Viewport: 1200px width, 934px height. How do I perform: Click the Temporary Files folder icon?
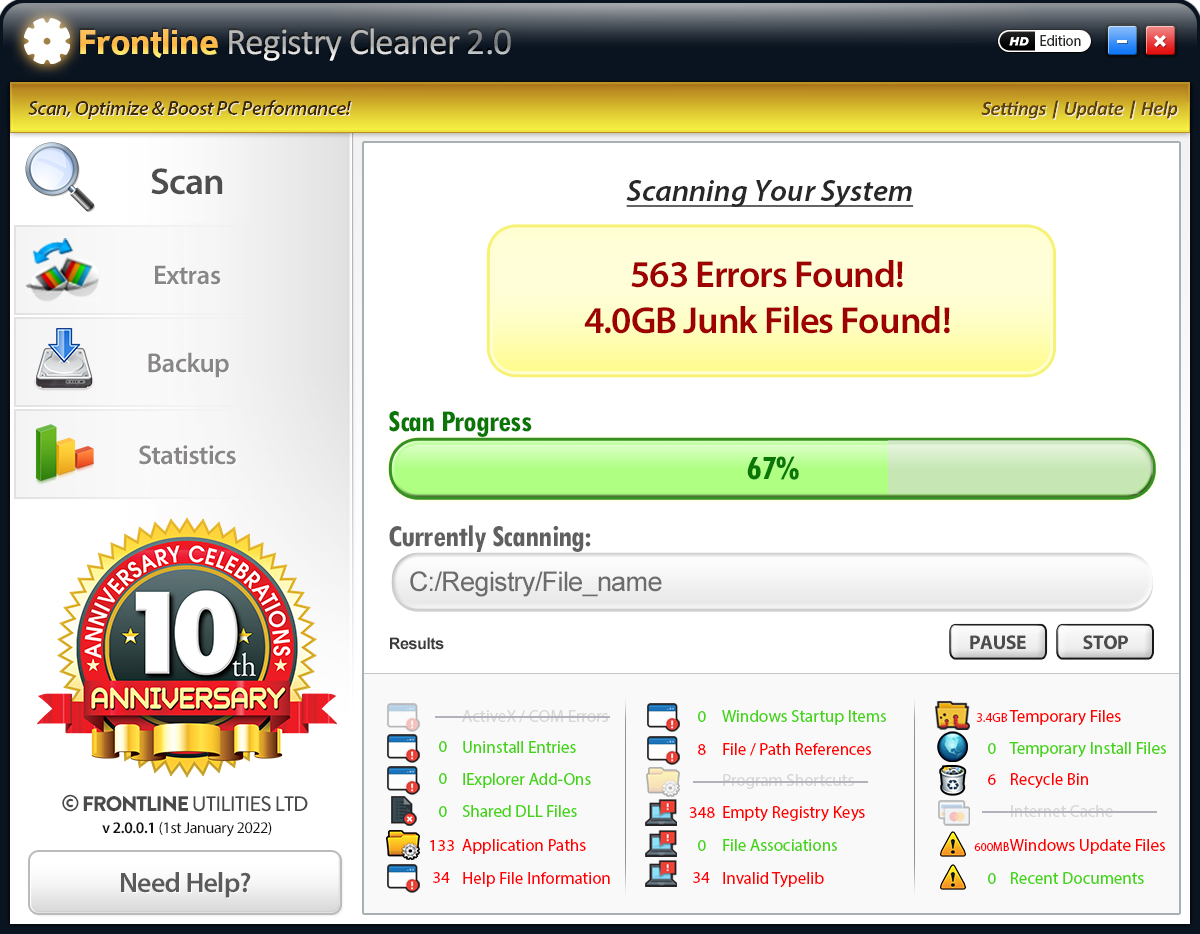(x=952, y=716)
